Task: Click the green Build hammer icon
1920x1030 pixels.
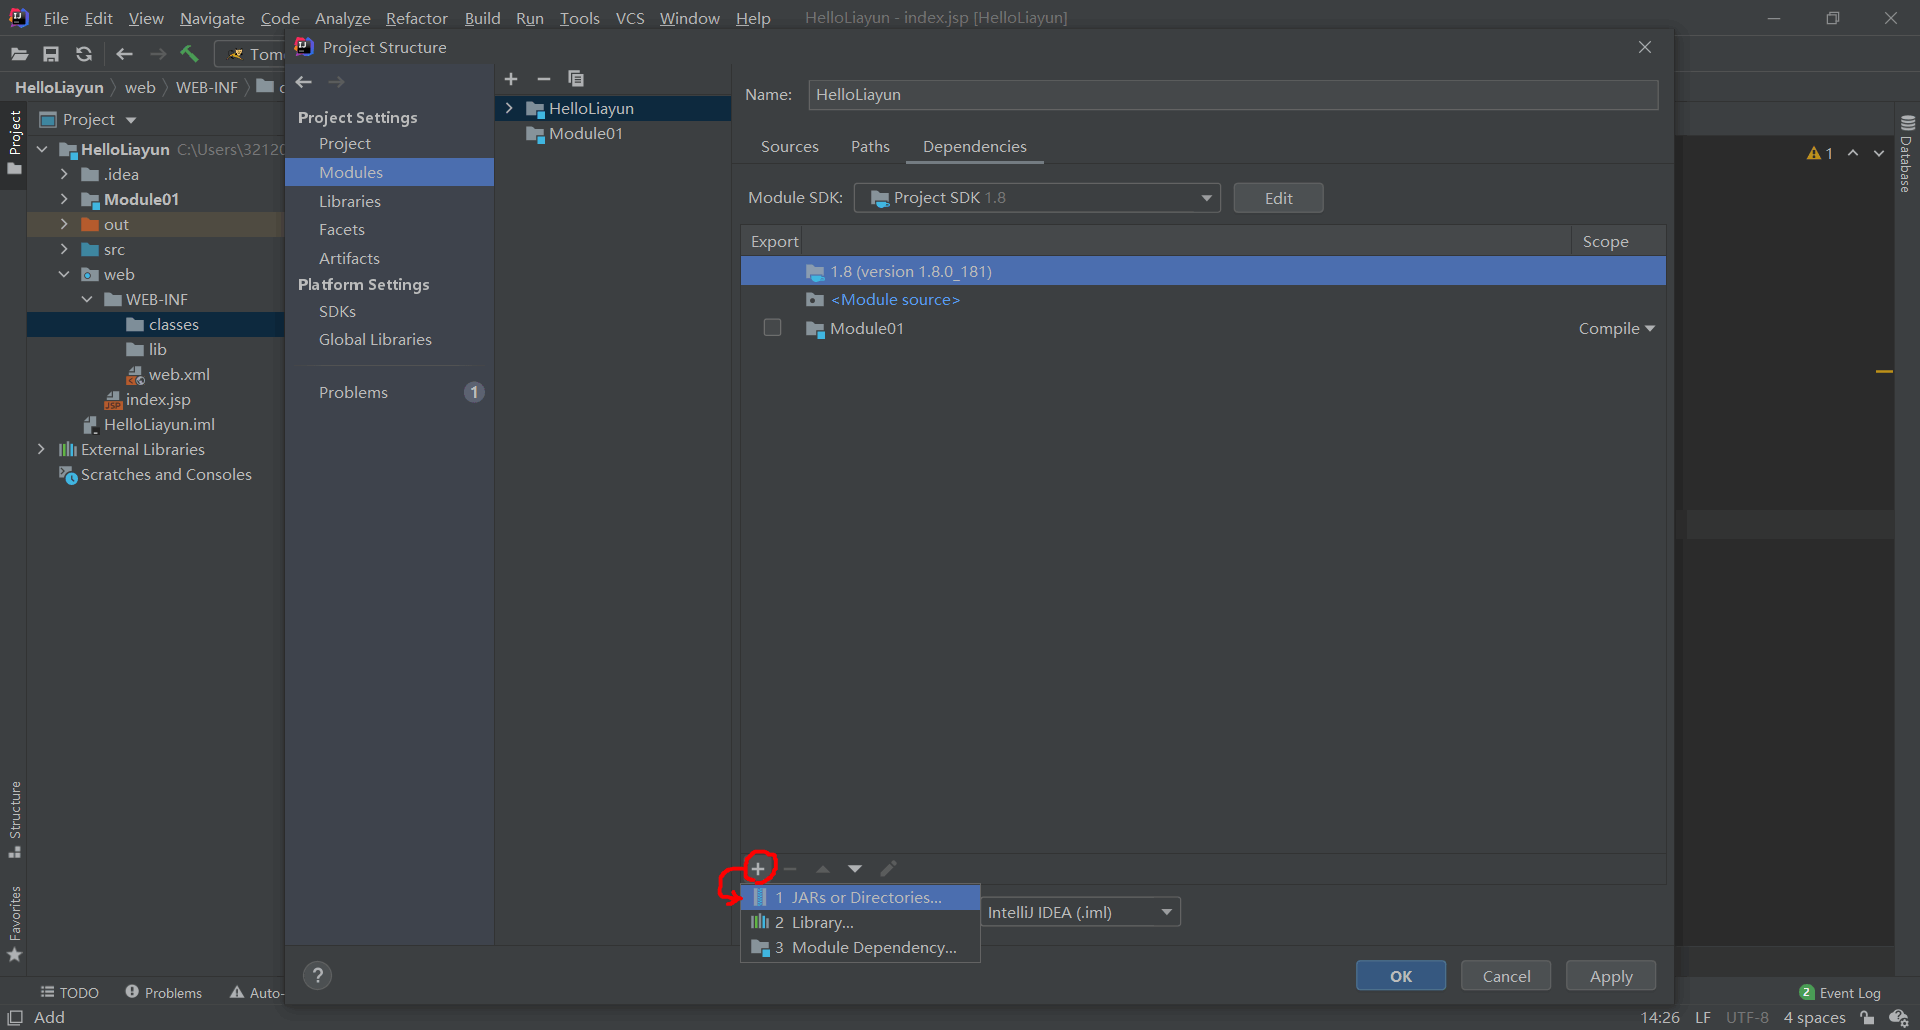Action: (189, 54)
